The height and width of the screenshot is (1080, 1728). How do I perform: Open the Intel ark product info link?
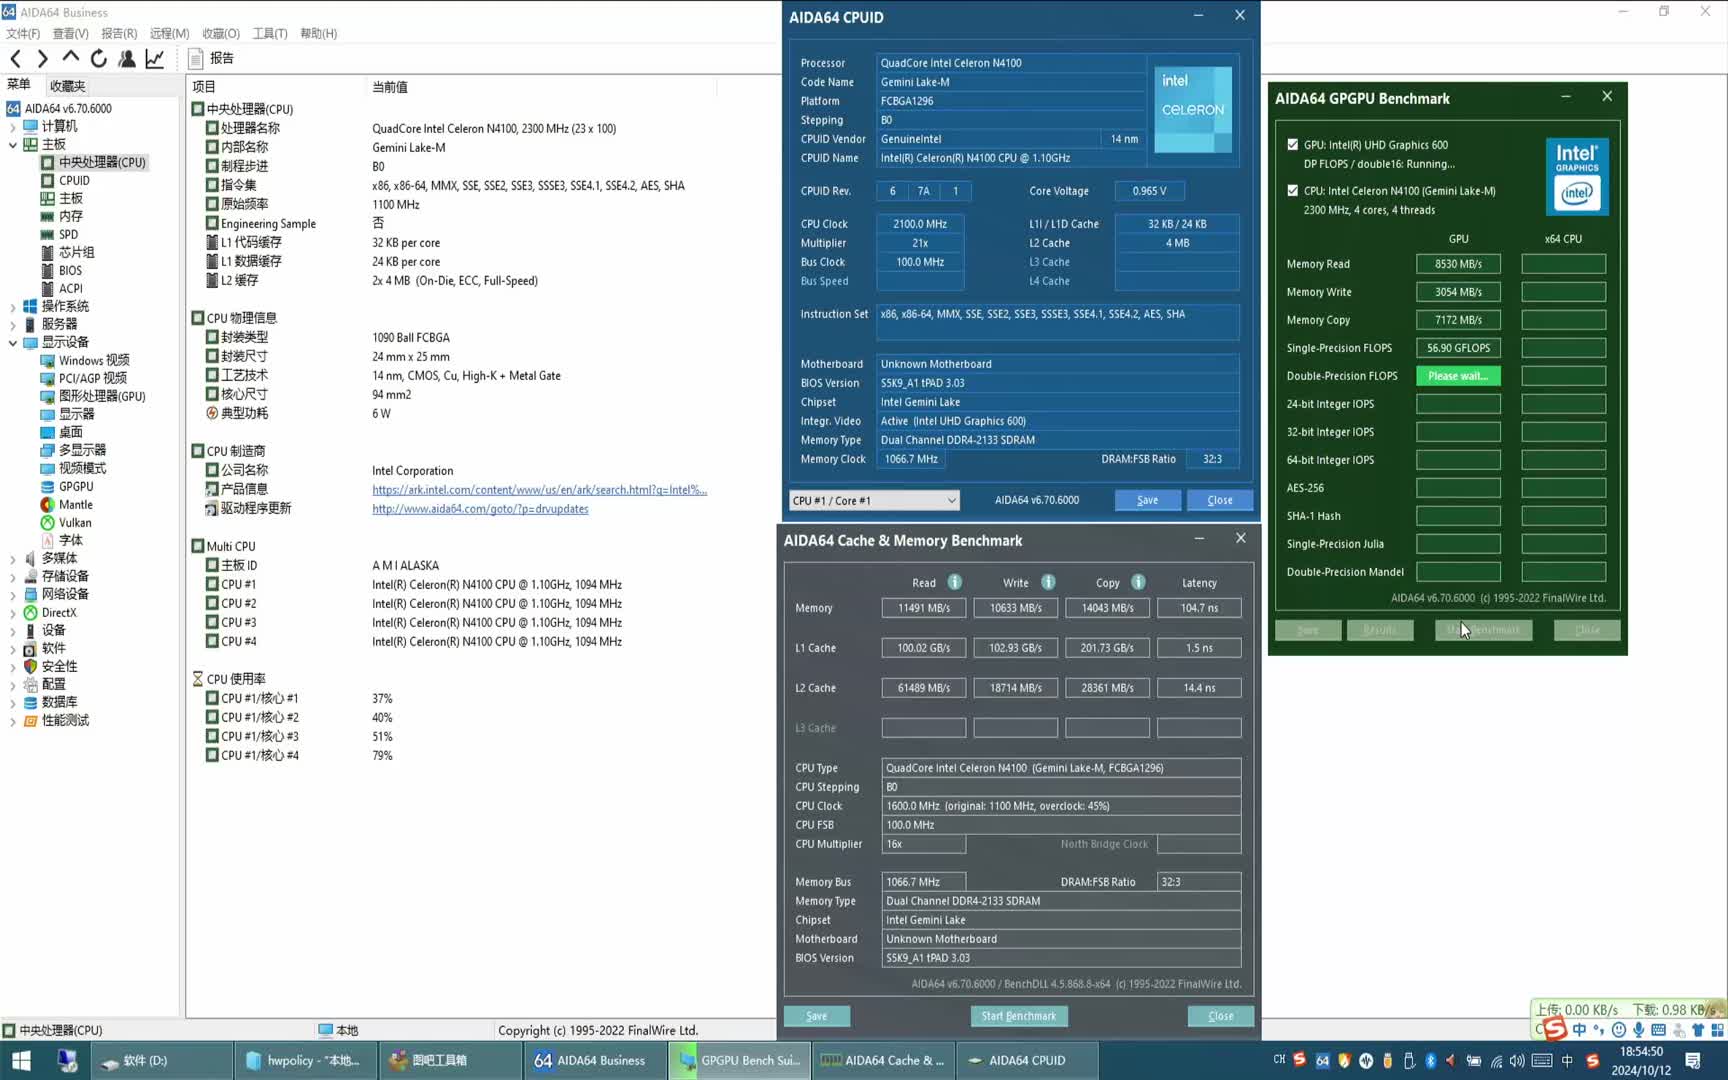(x=539, y=490)
